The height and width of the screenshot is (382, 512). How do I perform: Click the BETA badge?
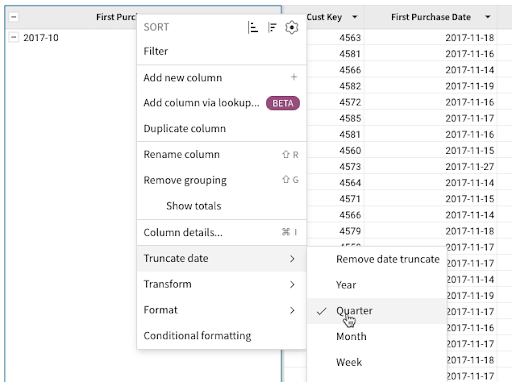click(x=283, y=103)
